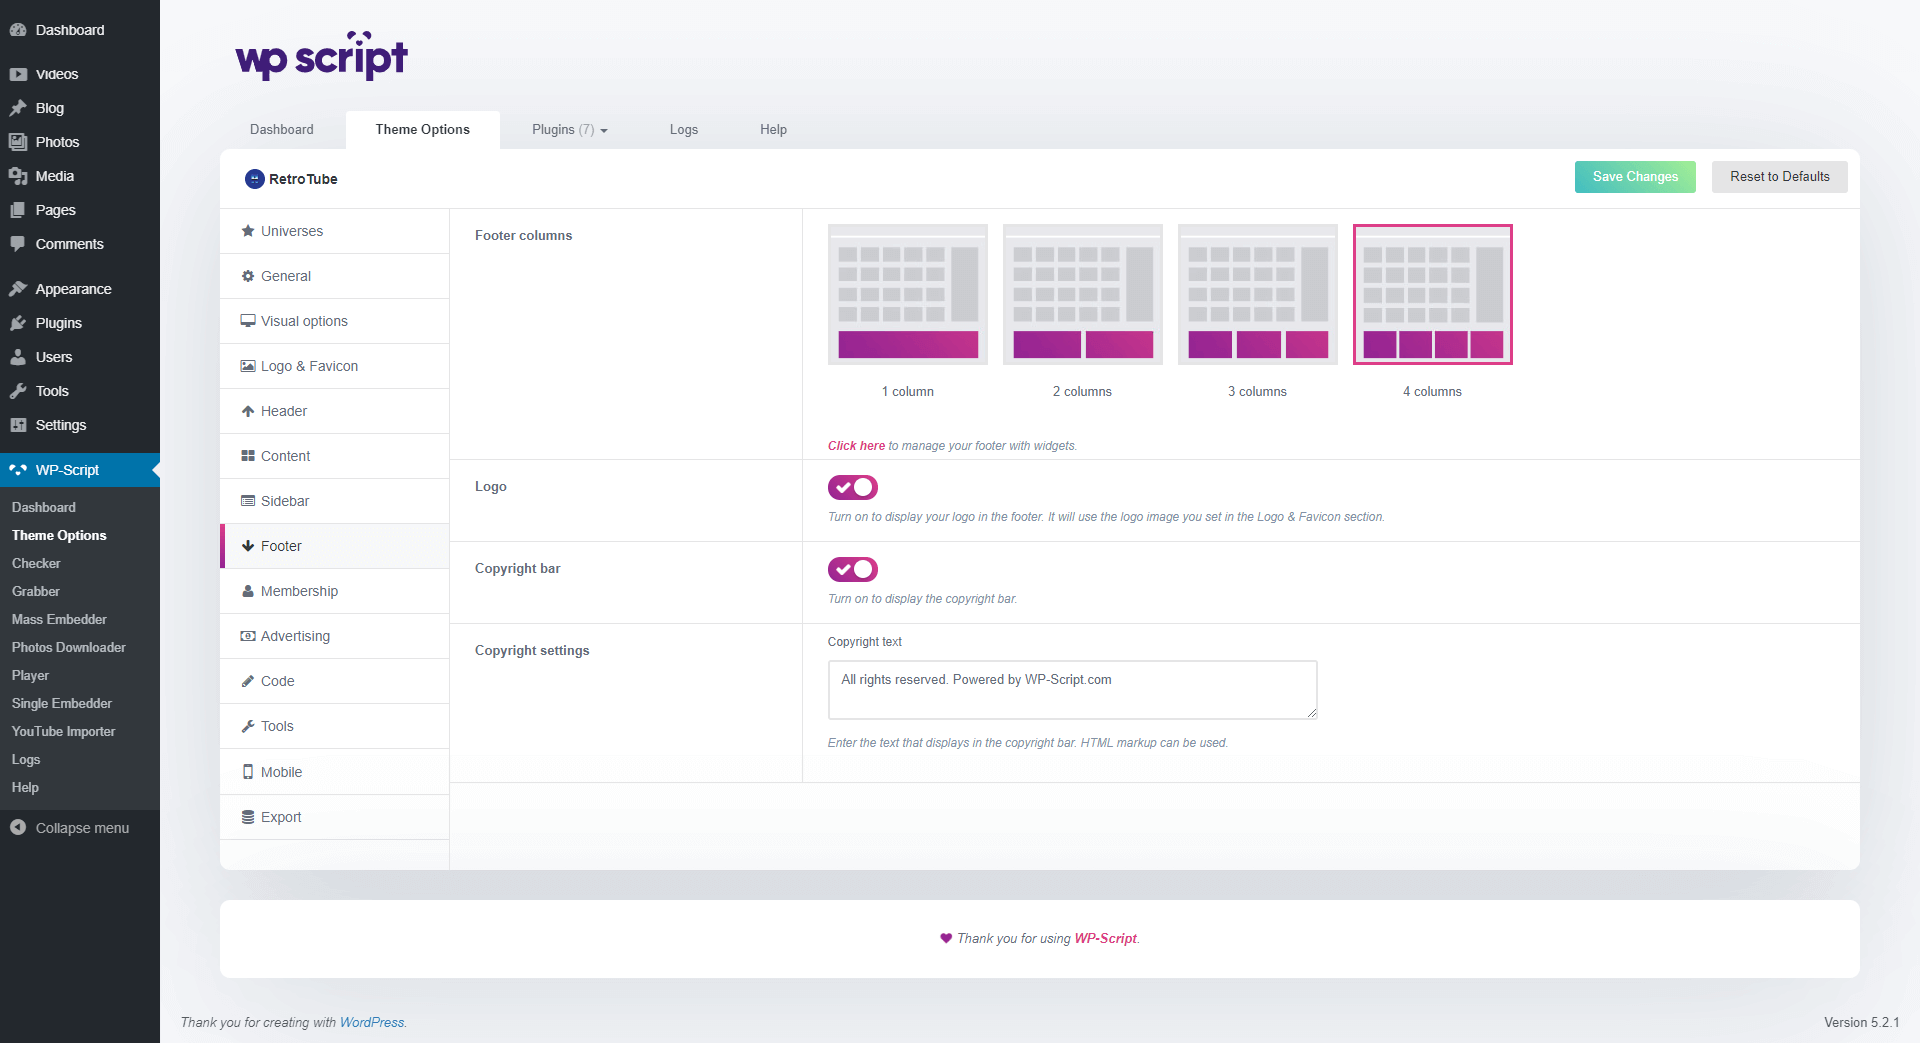Follow the Click here footer widgets link
Image resolution: width=1920 pixels, height=1043 pixels.
856,446
